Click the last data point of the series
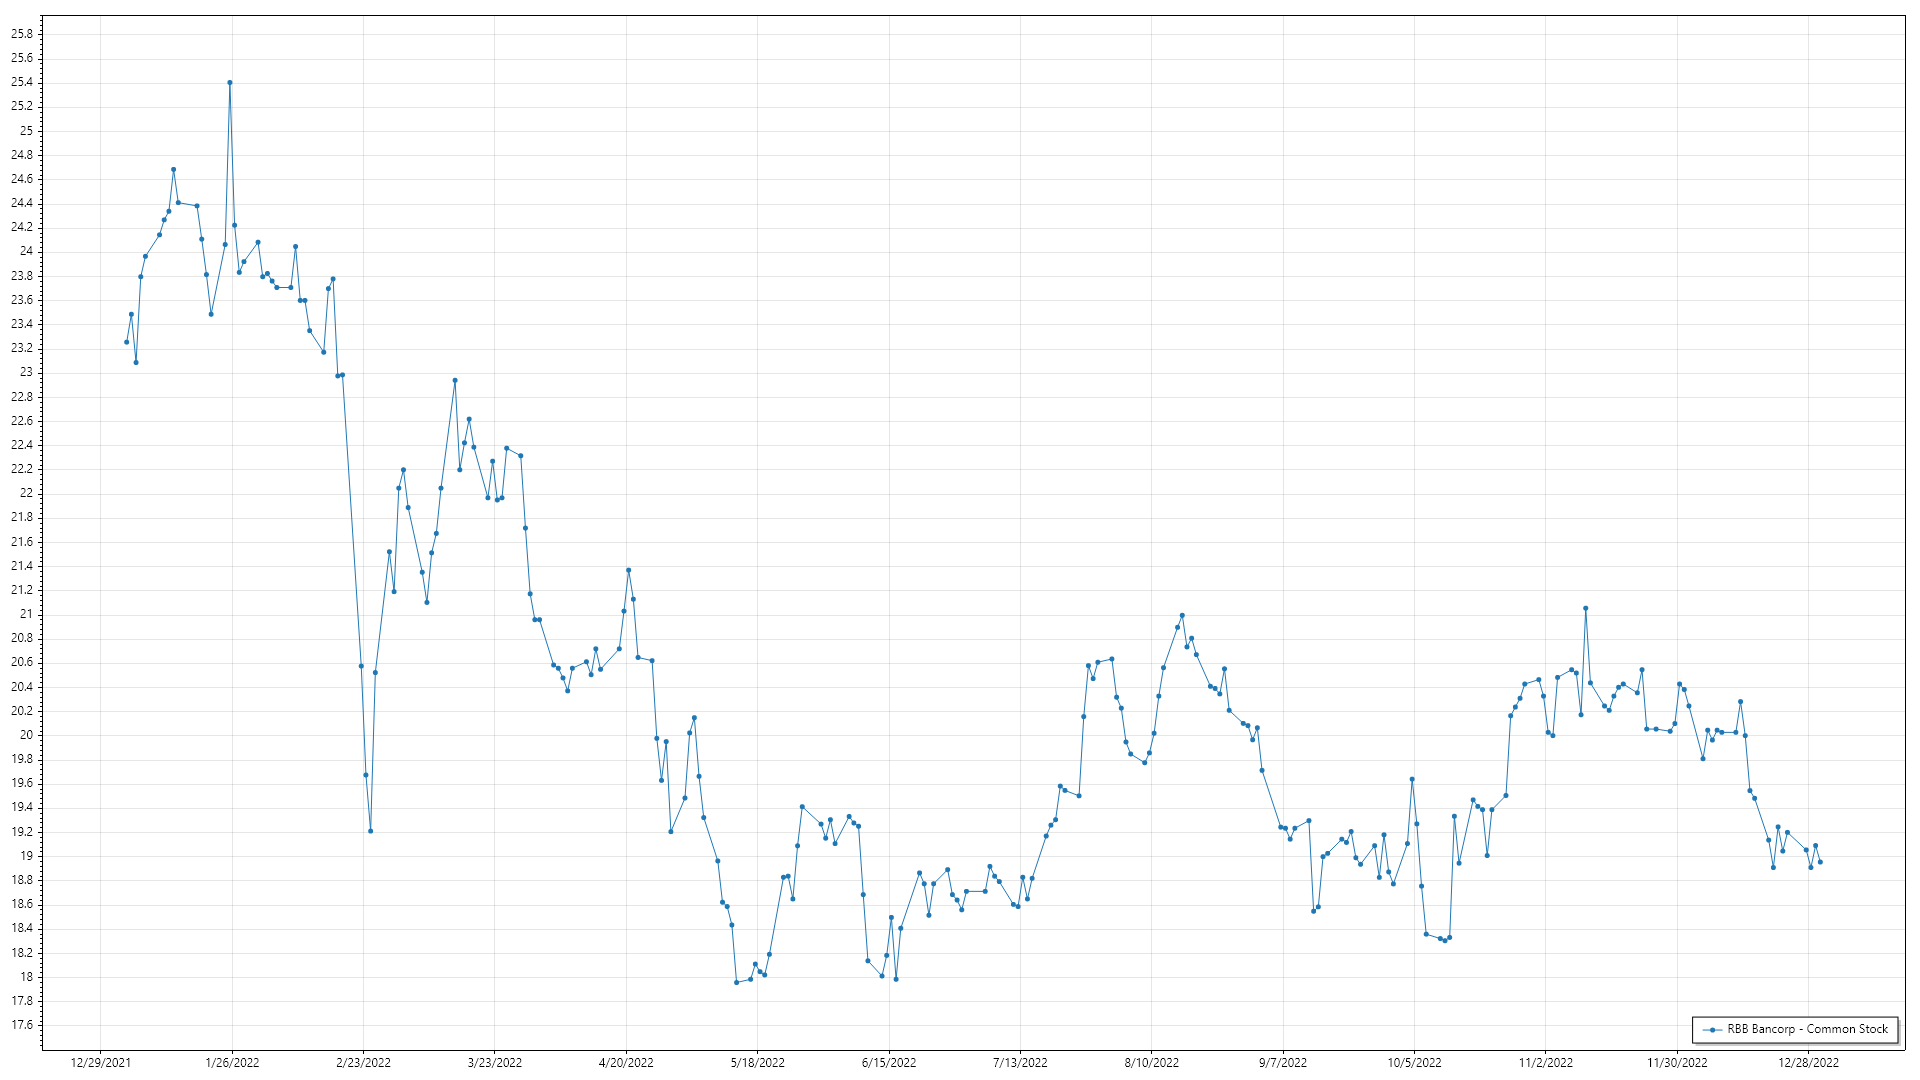 (x=1820, y=862)
